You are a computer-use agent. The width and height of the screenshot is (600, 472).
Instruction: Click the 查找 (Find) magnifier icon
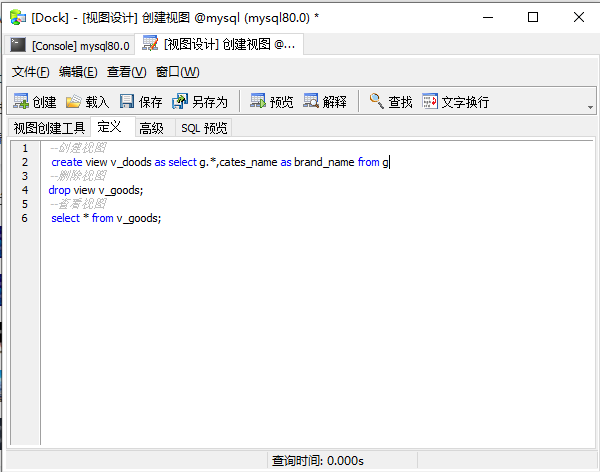tap(377, 101)
